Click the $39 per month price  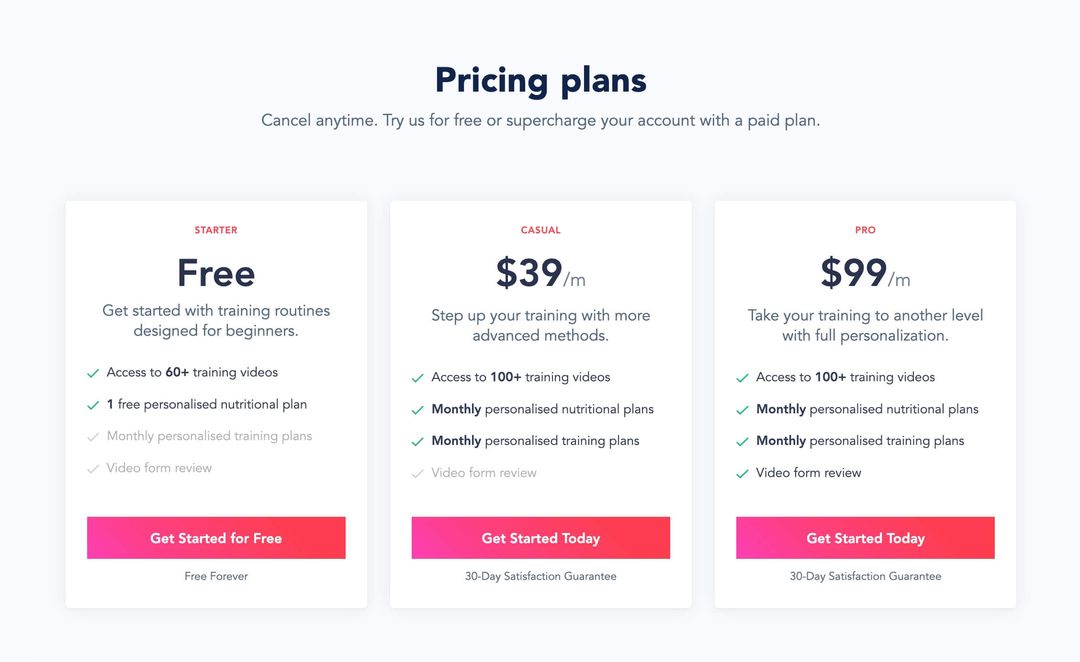540,273
